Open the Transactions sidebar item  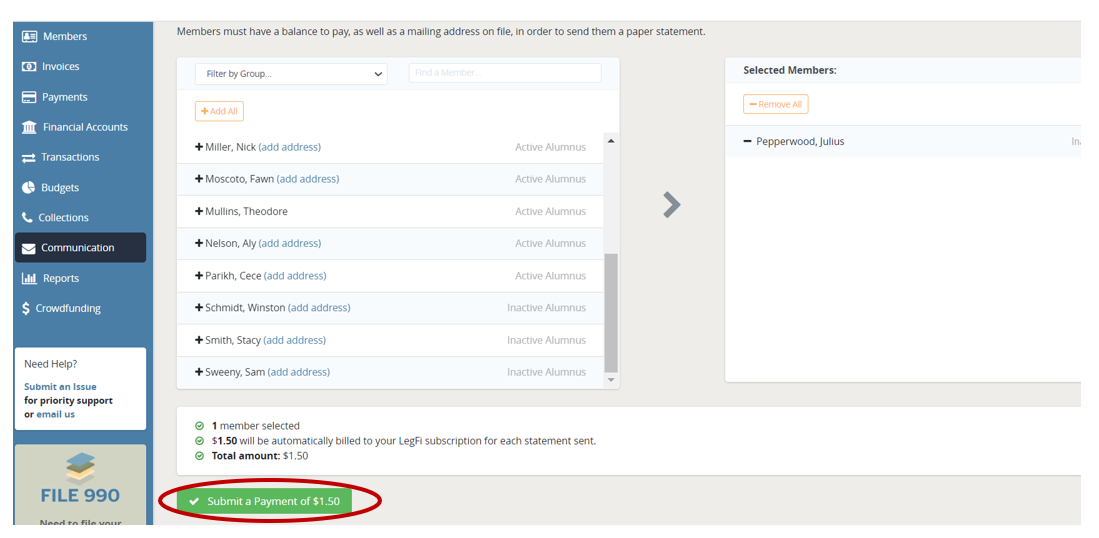pos(70,157)
